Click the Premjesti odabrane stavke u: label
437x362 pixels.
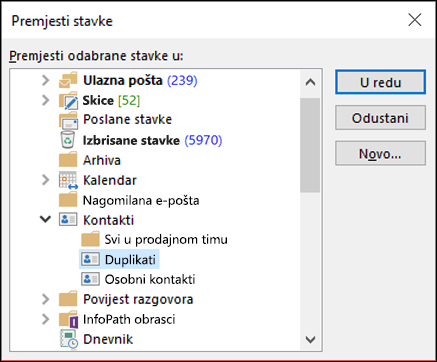pos(96,56)
